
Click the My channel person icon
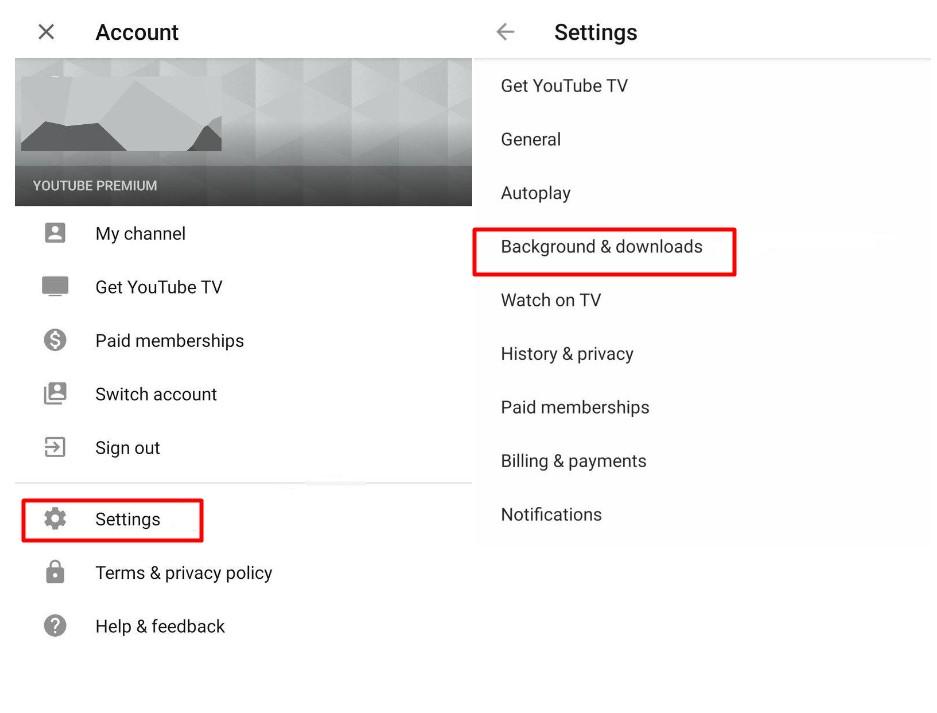55,233
